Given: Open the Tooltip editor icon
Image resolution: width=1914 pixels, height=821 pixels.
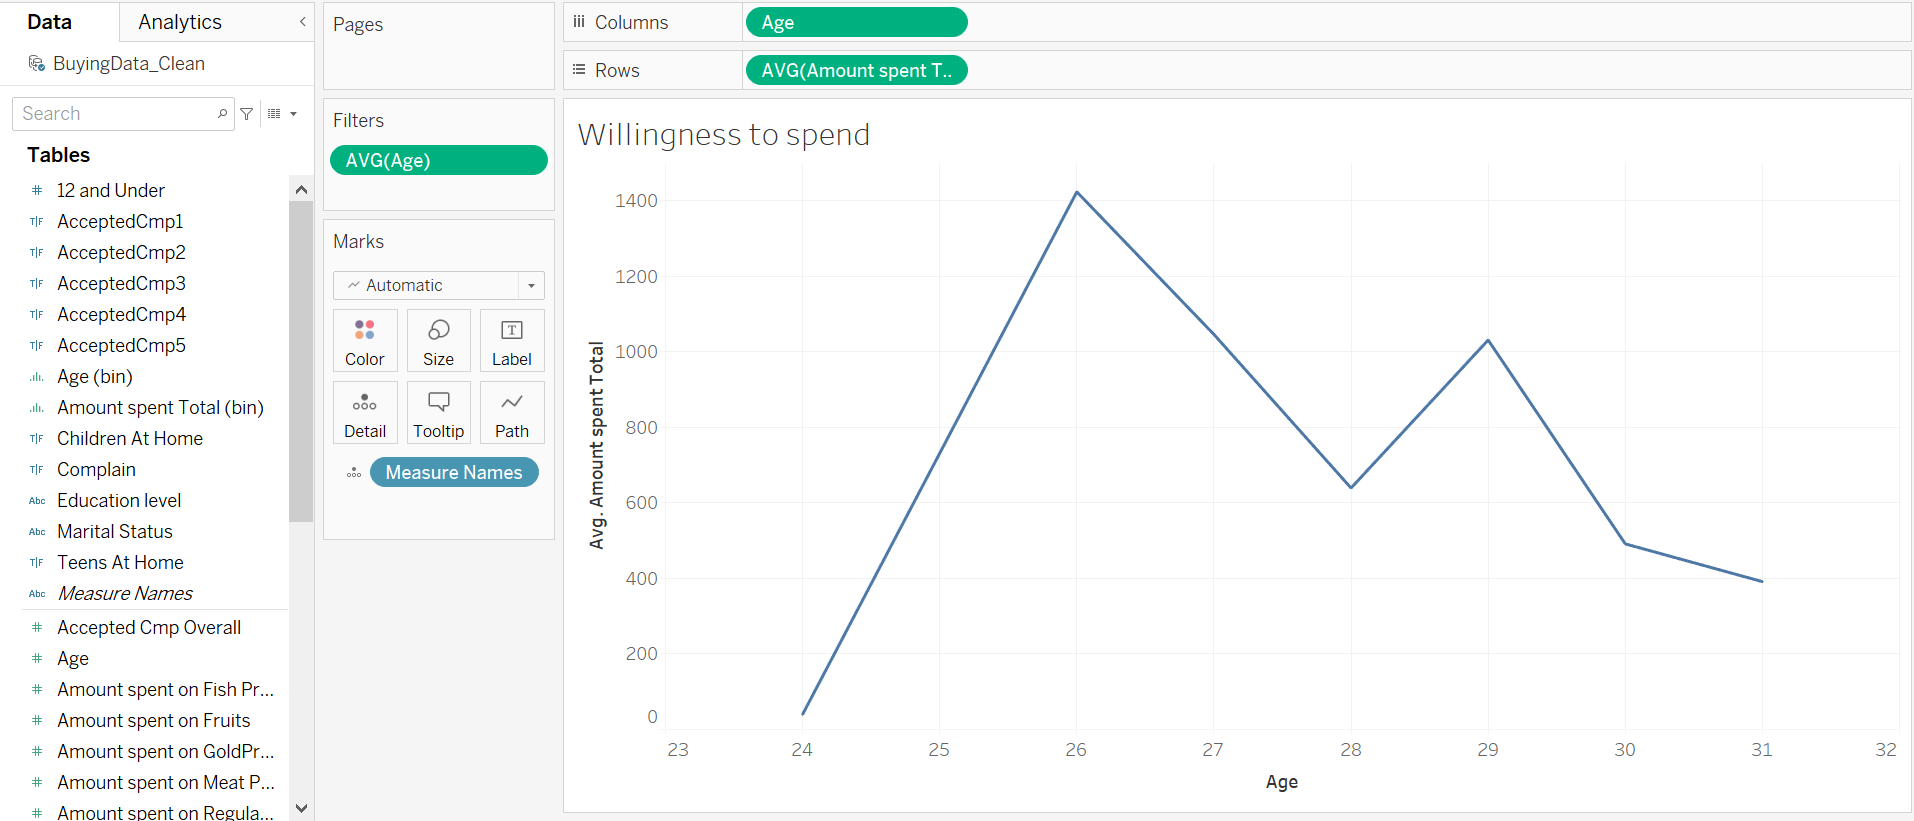Looking at the screenshot, I should click(x=438, y=412).
